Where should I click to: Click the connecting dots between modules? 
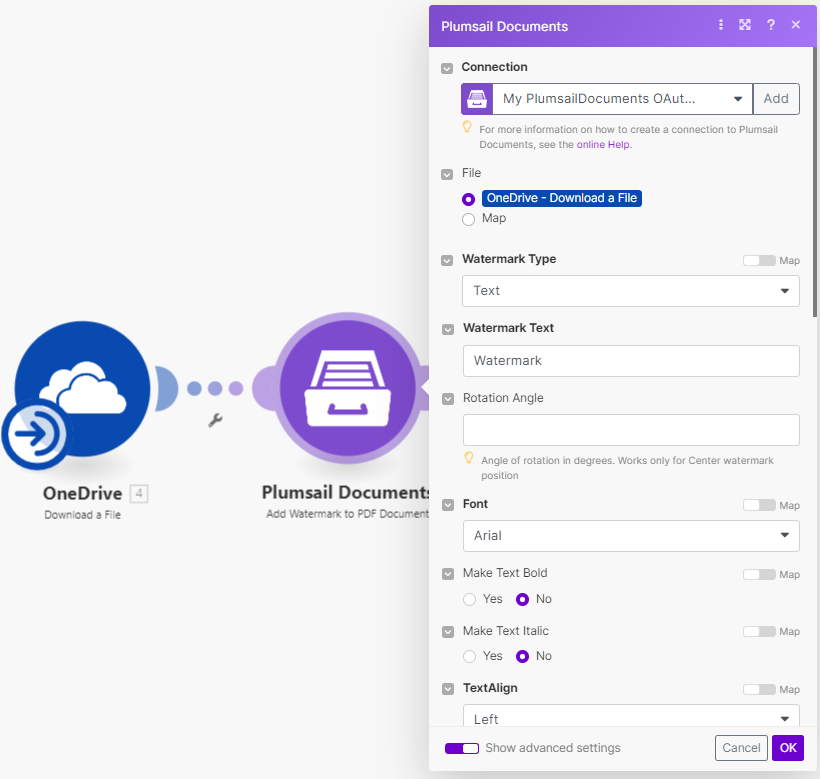click(215, 388)
